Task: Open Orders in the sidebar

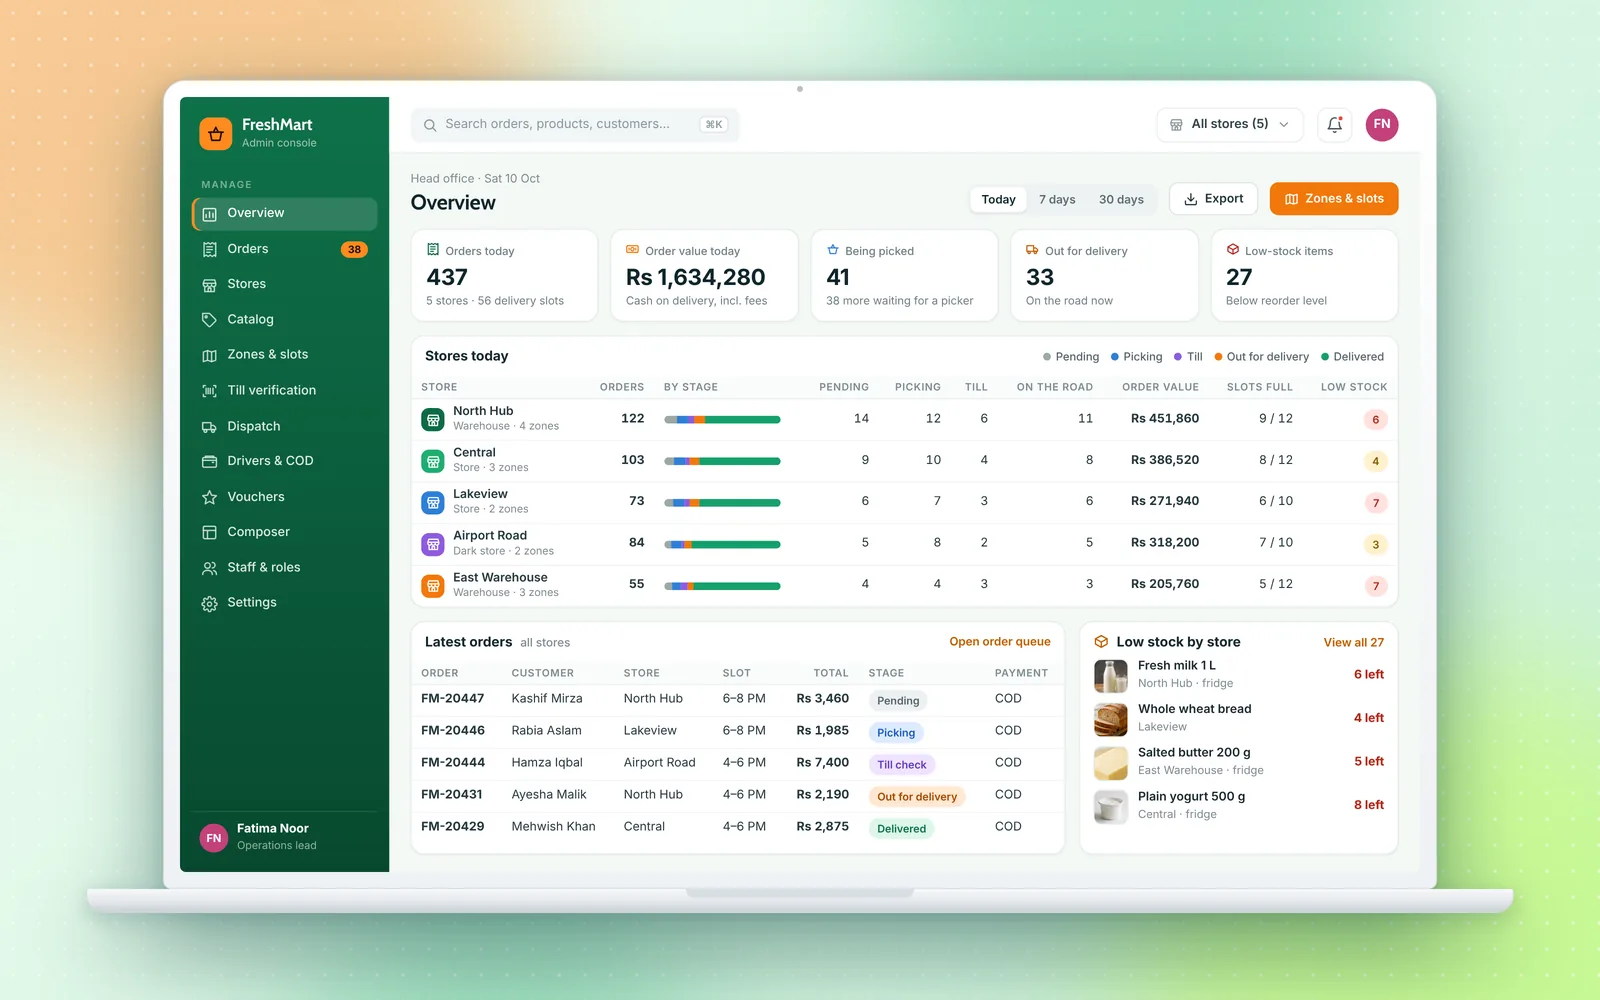Action: point(285,249)
